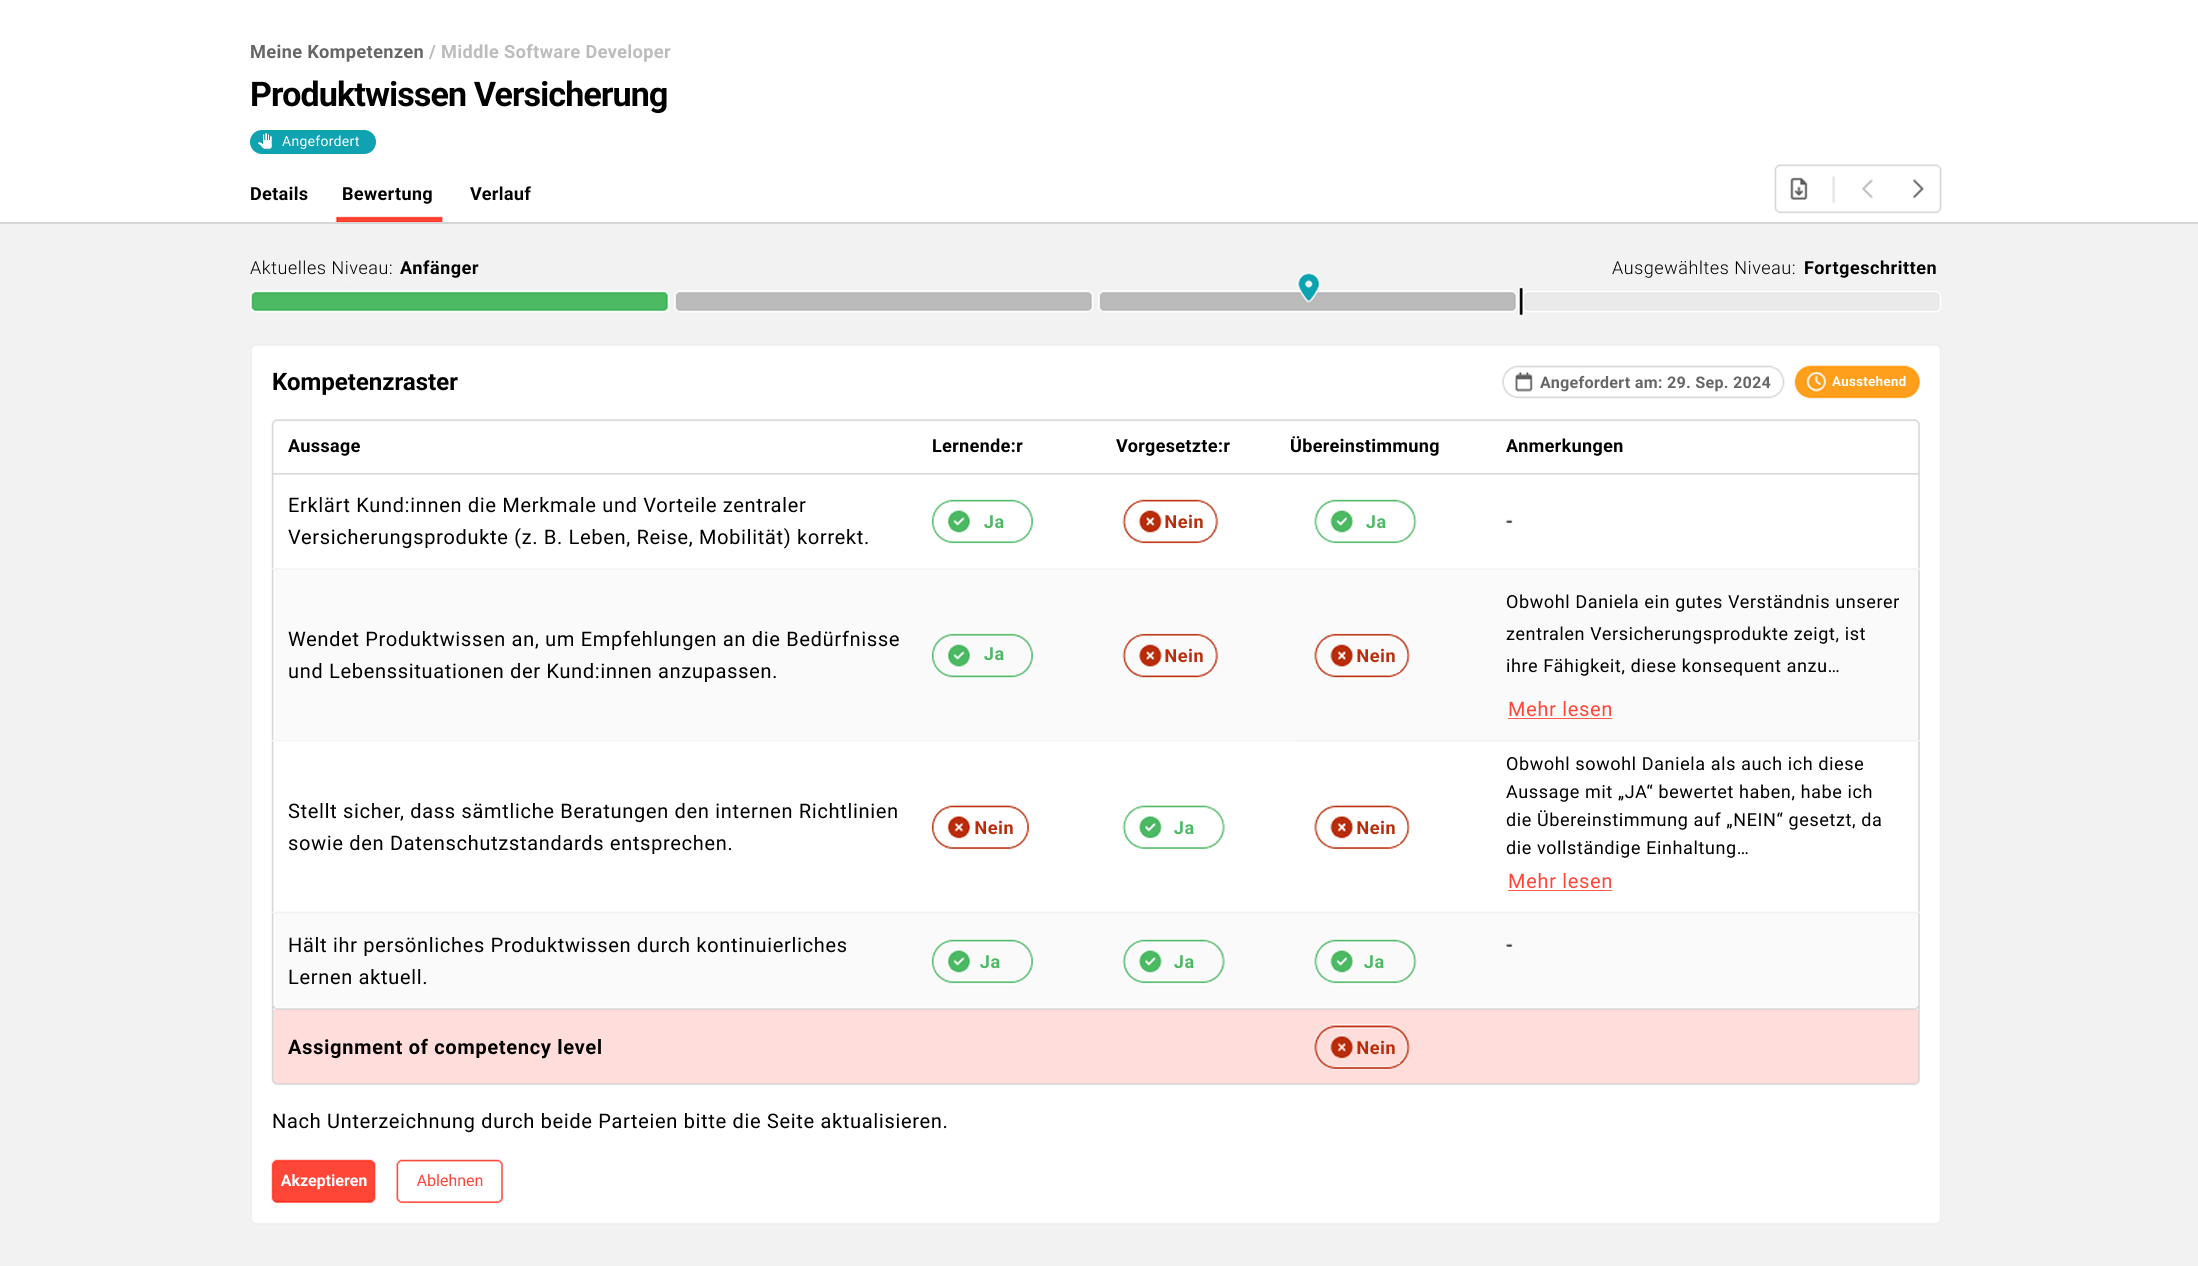Toggle the learner's Nein rating for Datenschutzstandards statement
2198x1266 pixels.
(x=980, y=827)
